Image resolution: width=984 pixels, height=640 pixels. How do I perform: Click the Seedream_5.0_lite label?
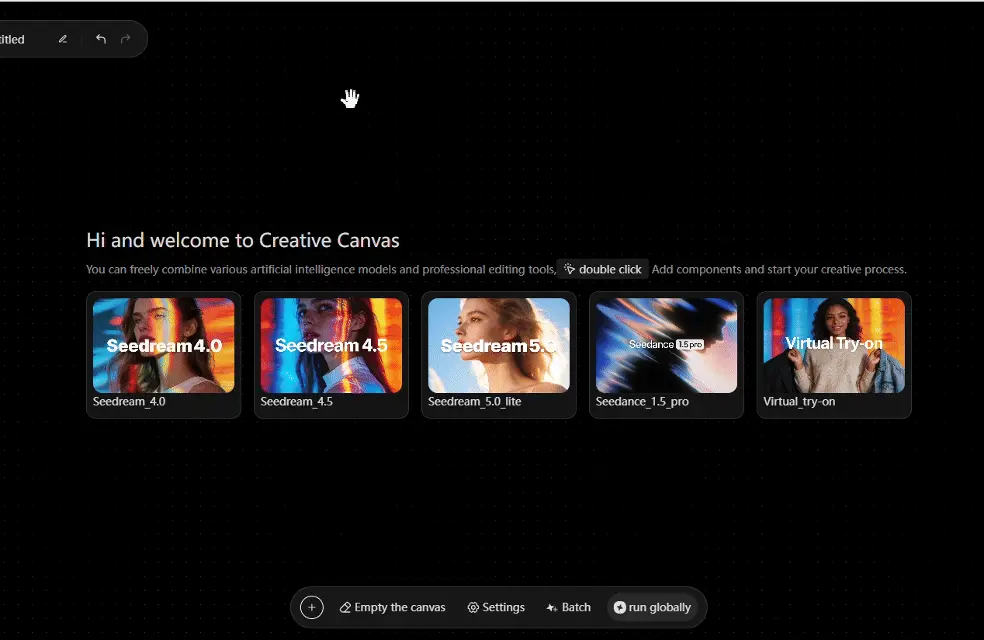point(474,402)
